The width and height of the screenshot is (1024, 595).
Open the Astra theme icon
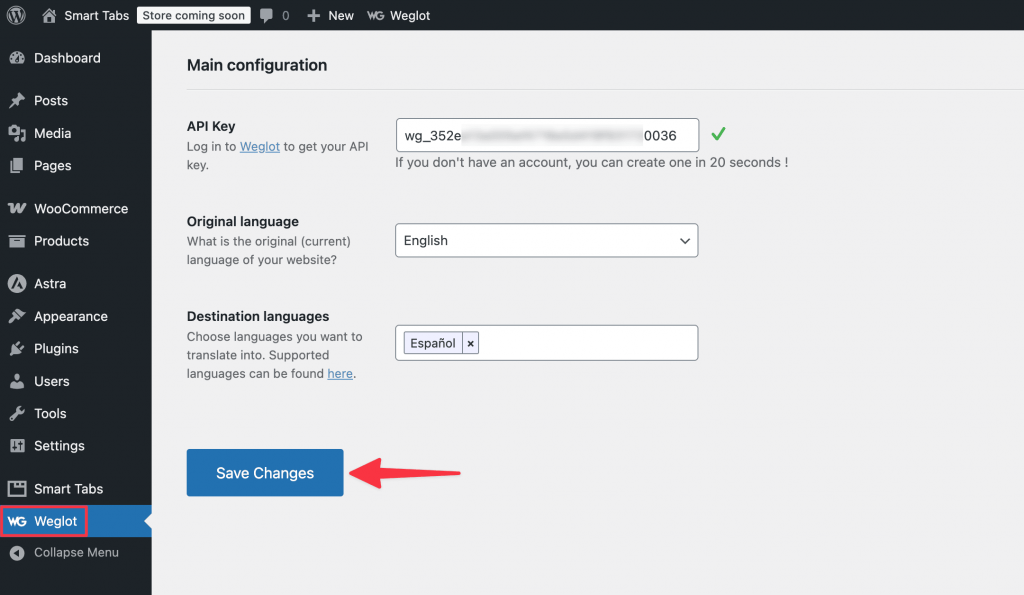tap(17, 283)
